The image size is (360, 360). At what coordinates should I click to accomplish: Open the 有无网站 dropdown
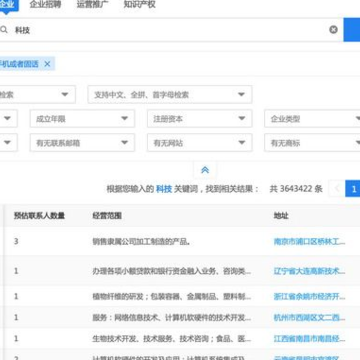(200, 143)
